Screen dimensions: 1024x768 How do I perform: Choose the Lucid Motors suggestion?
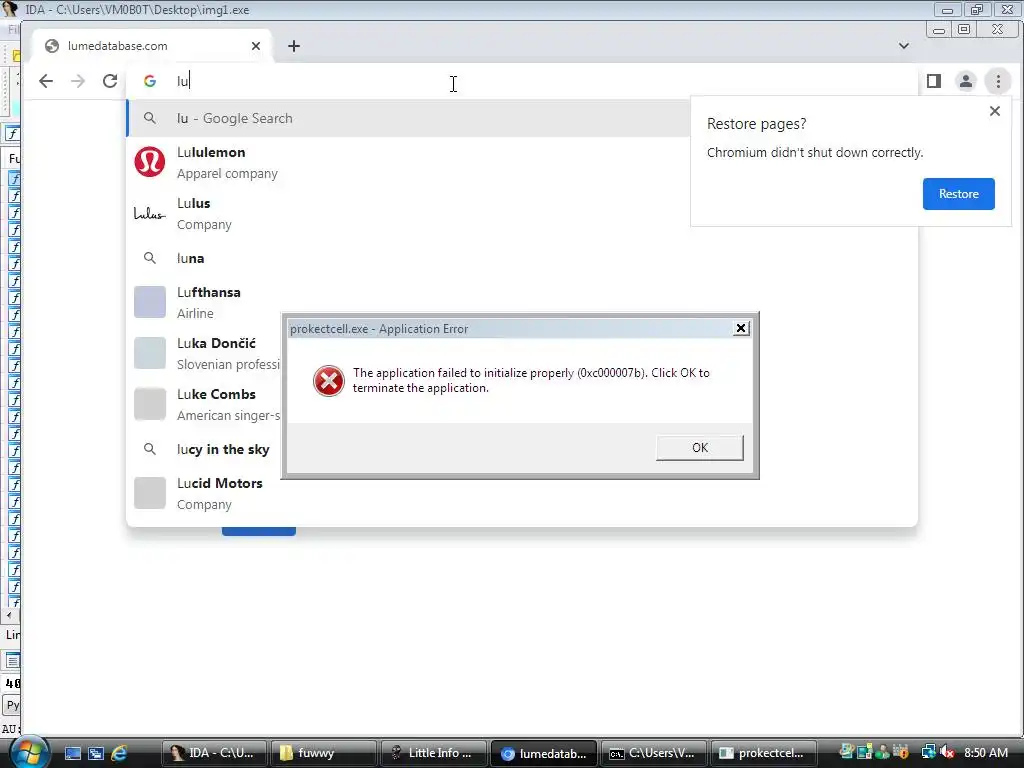click(x=522, y=493)
